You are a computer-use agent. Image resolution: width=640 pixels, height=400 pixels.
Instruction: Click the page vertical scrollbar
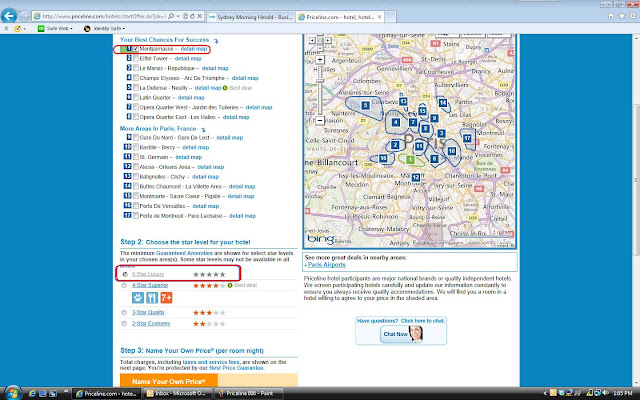pos(636,180)
